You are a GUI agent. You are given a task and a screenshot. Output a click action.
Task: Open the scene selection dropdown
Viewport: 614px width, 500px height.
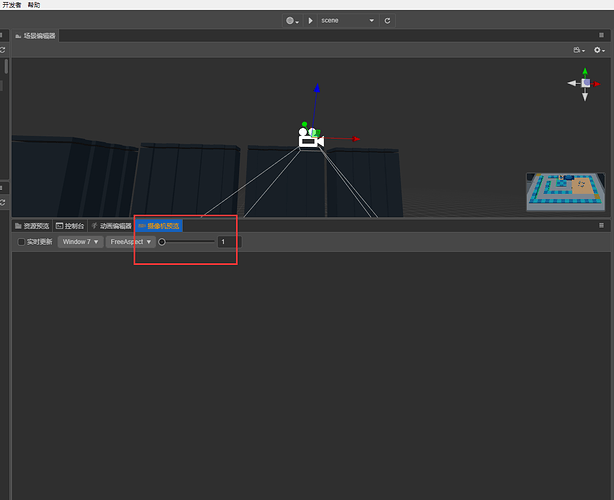tap(347, 21)
